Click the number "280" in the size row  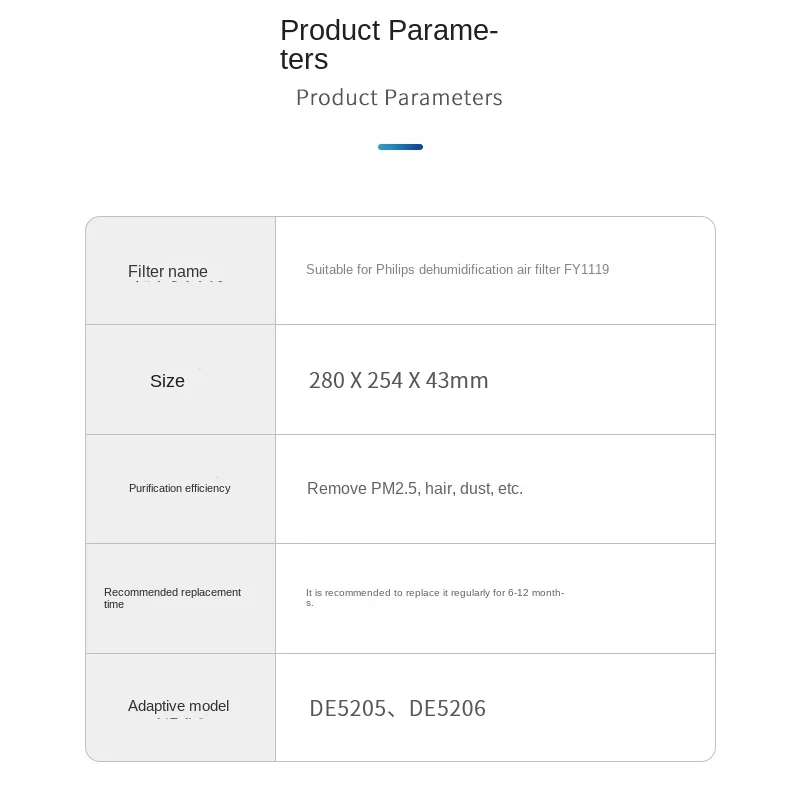pyautogui.click(x=326, y=380)
